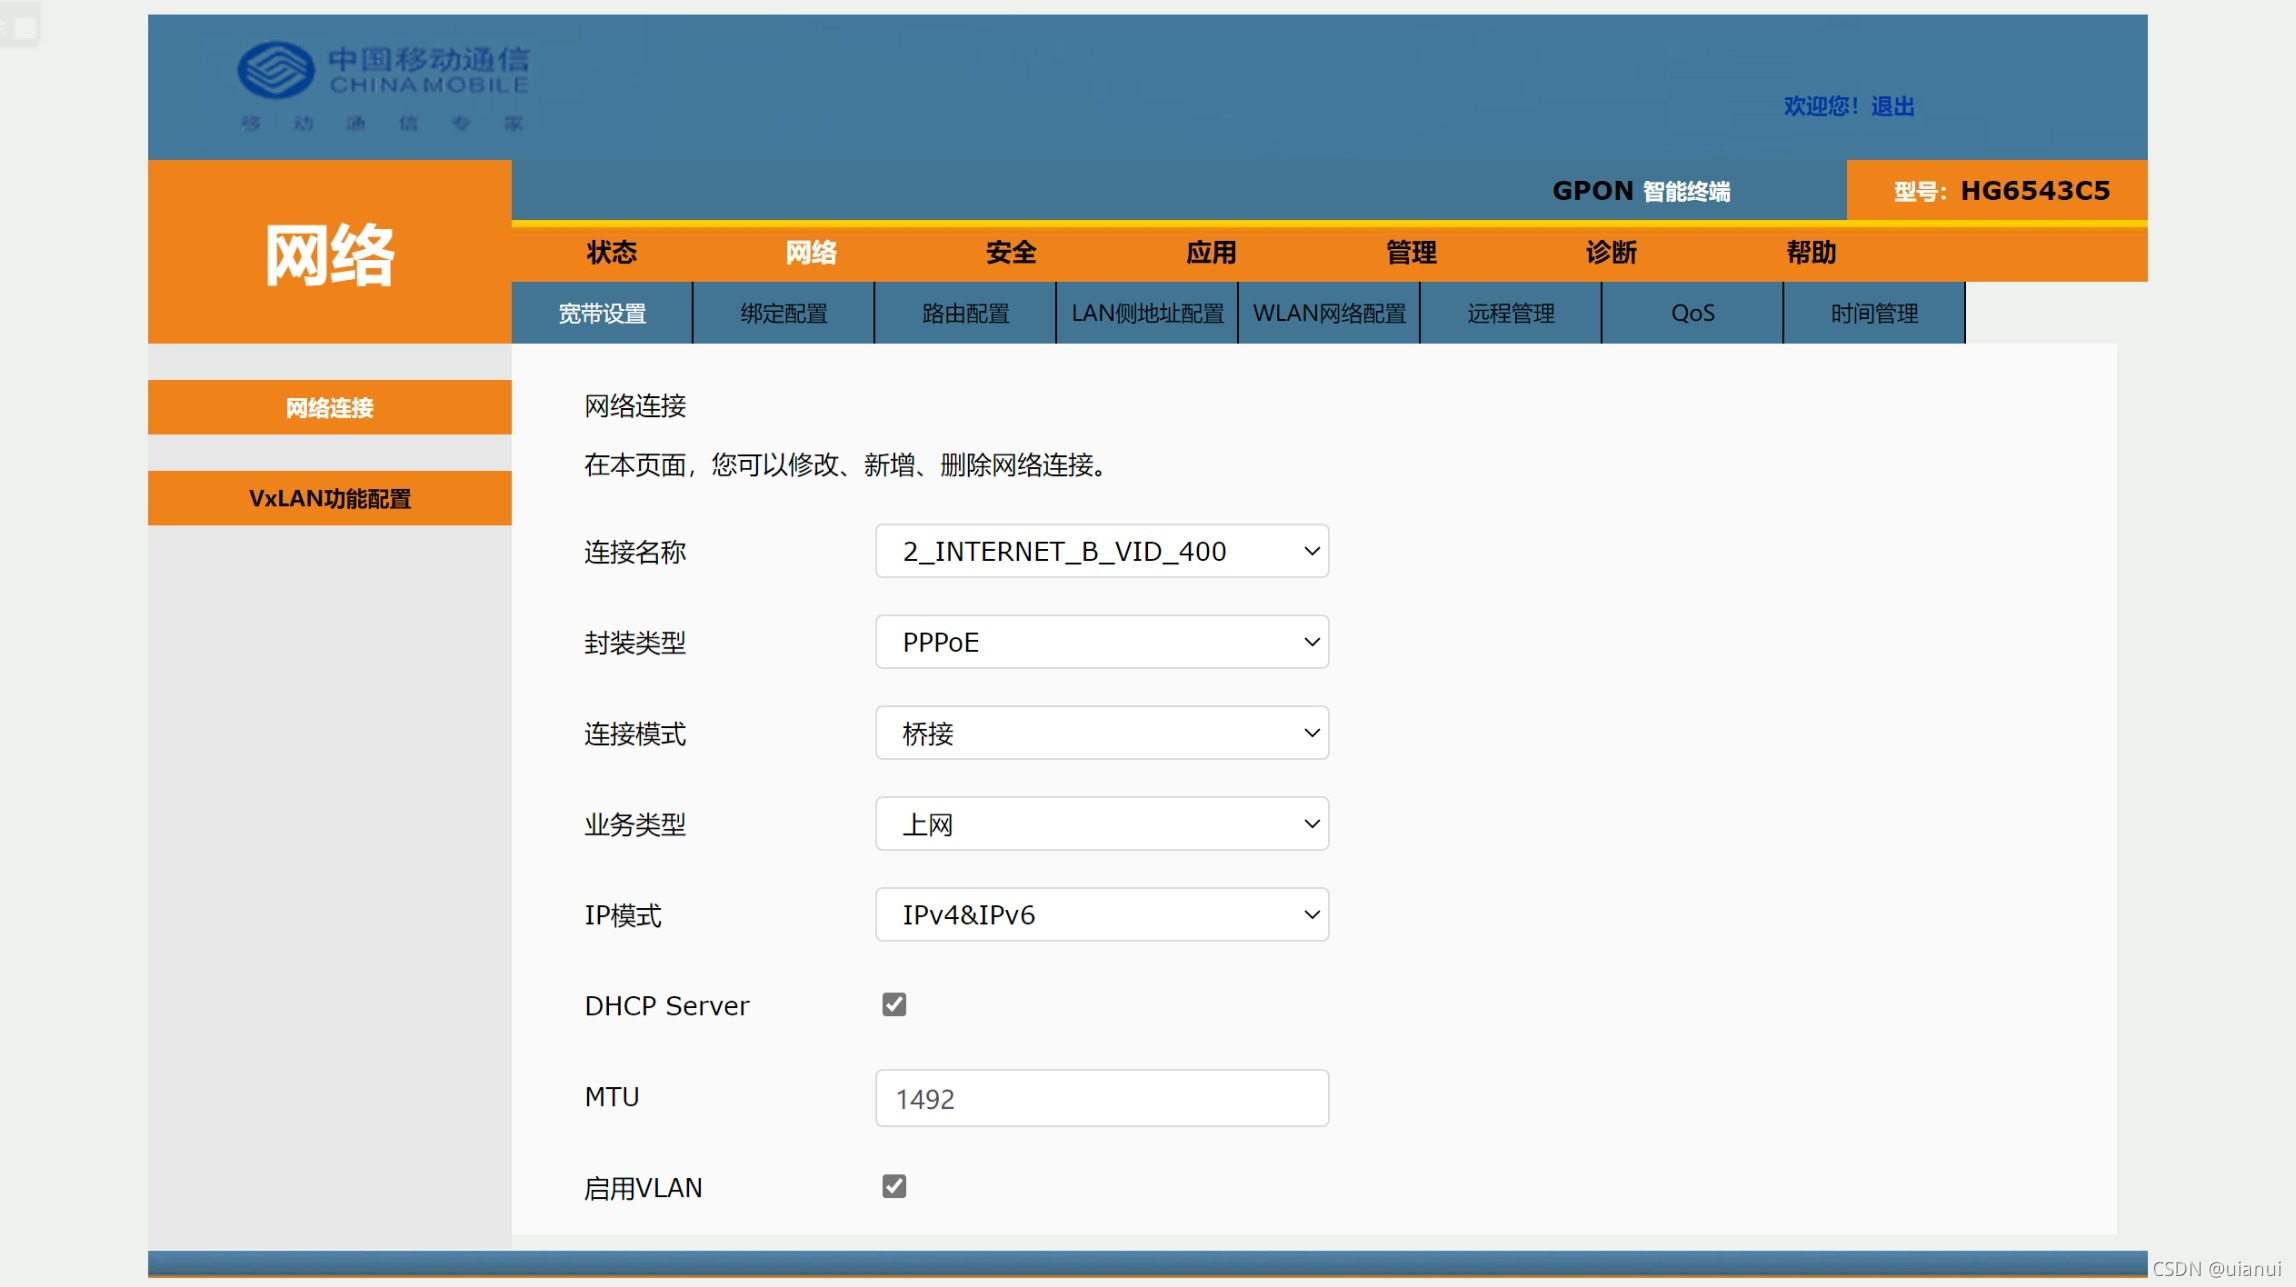Open VxLAN功能配置 from the sidebar

[329, 498]
